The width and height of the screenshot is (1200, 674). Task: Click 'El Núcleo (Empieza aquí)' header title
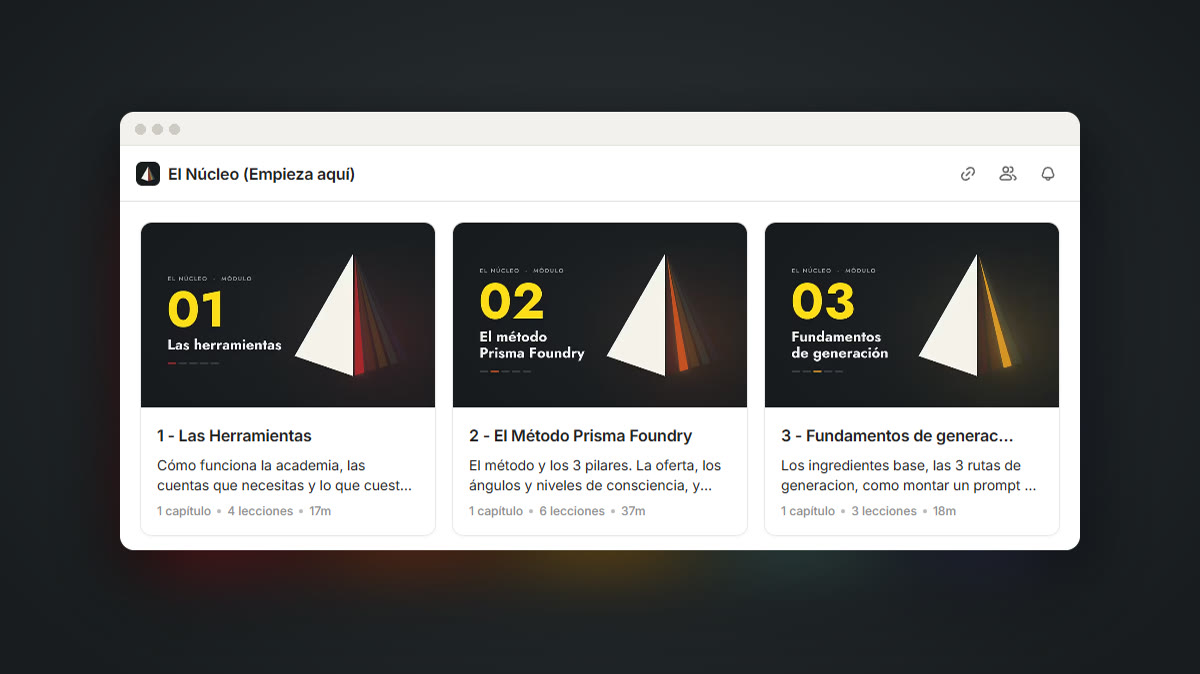pos(261,174)
